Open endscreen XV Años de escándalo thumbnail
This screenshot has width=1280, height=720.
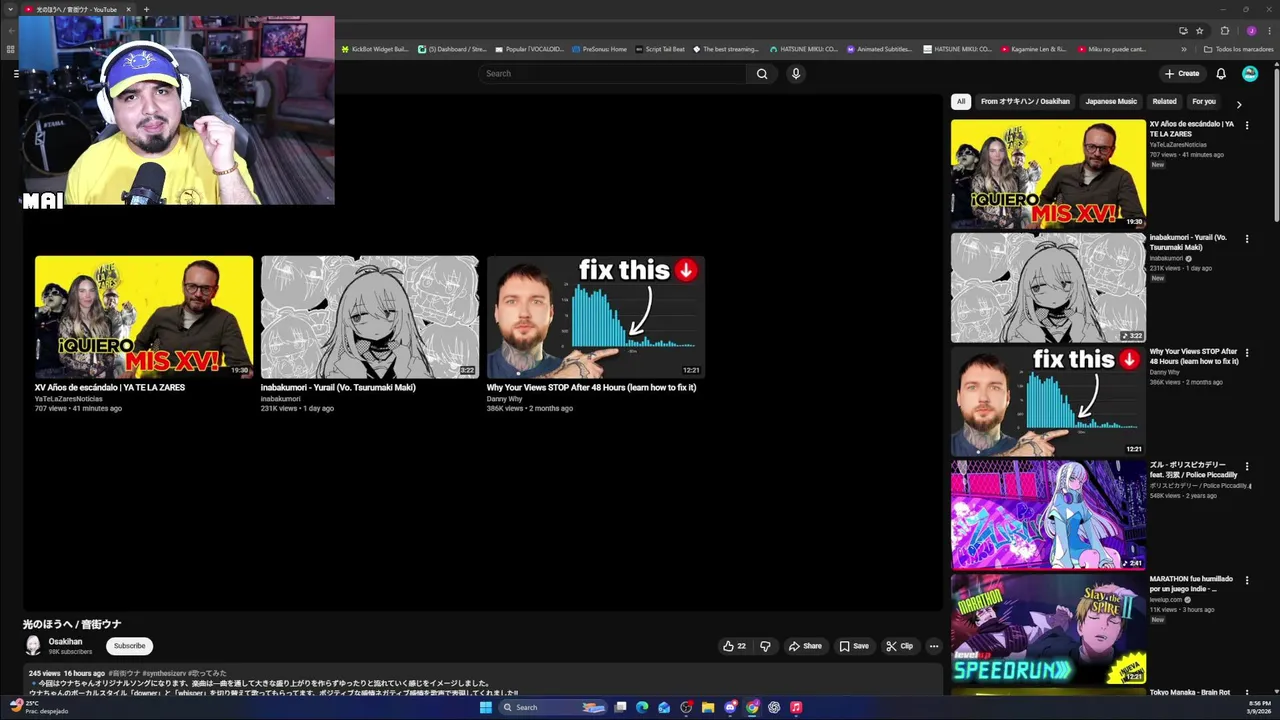pos(144,317)
